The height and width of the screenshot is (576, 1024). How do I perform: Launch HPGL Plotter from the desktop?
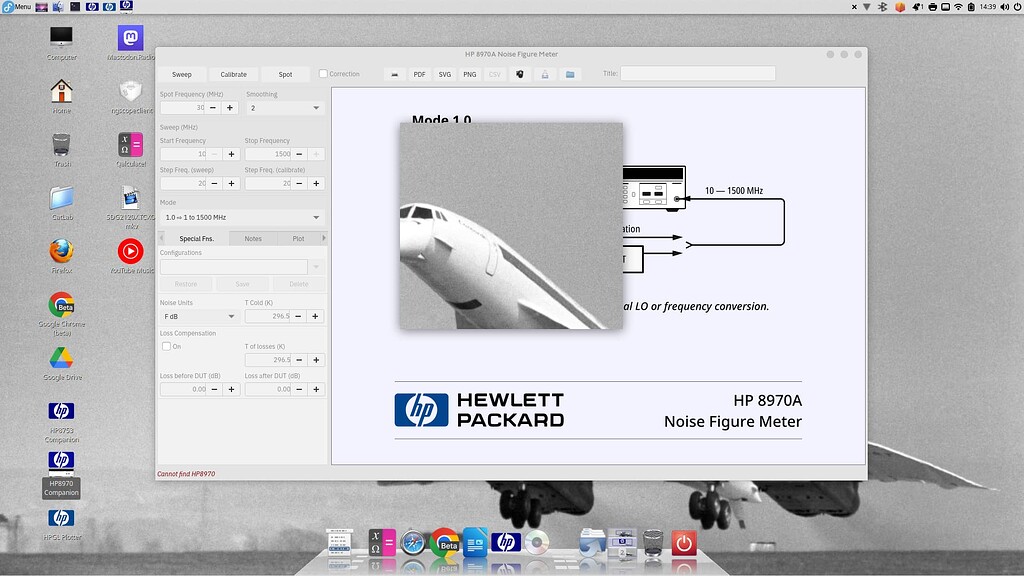point(61,520)
